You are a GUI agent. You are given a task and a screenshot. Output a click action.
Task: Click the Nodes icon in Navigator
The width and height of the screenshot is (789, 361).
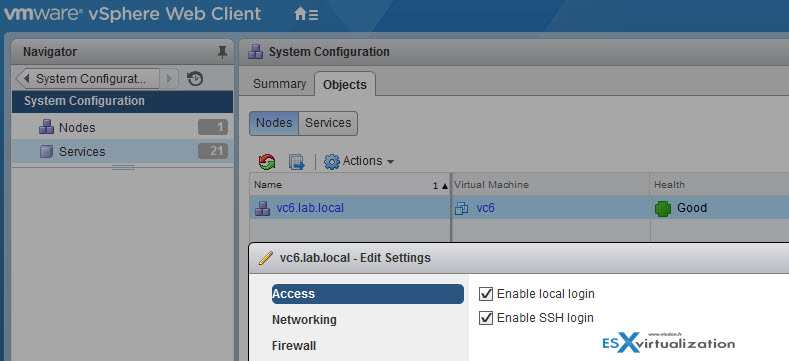tap(46, 127)
